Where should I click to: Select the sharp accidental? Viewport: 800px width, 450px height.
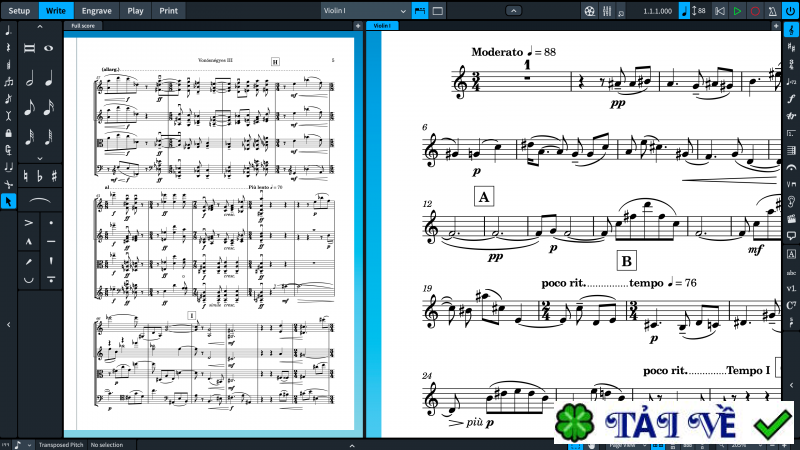pyautogui.click(x=54, y=177)
